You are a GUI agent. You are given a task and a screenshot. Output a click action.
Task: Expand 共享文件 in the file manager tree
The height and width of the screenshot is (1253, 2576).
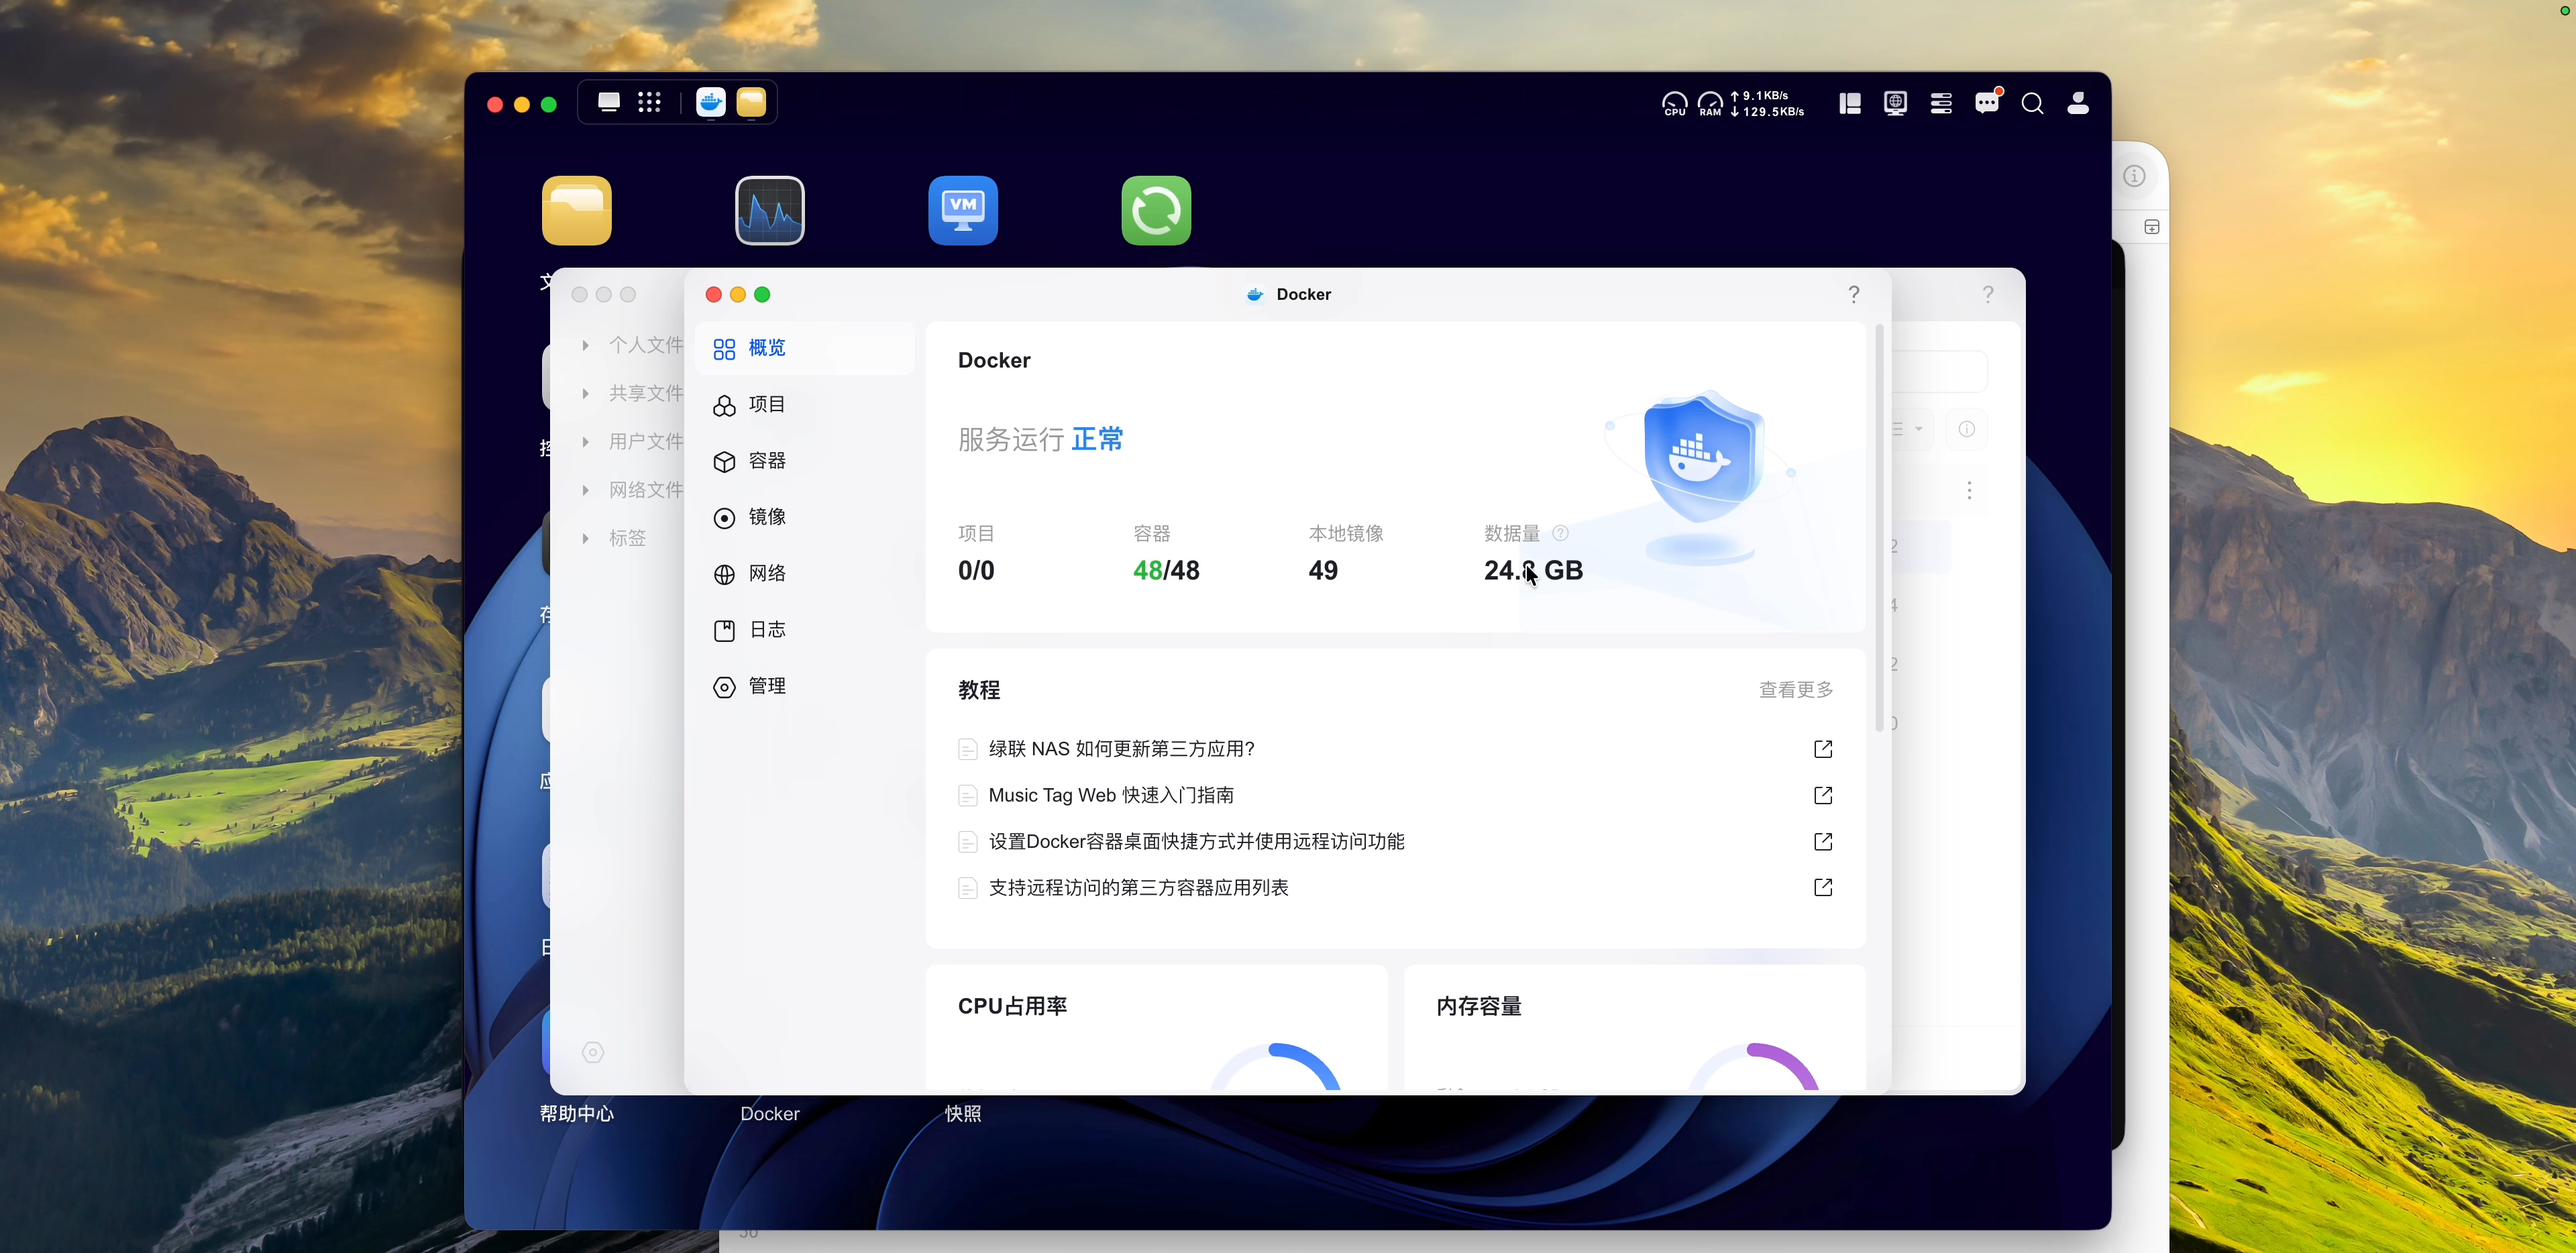[586, 393]
